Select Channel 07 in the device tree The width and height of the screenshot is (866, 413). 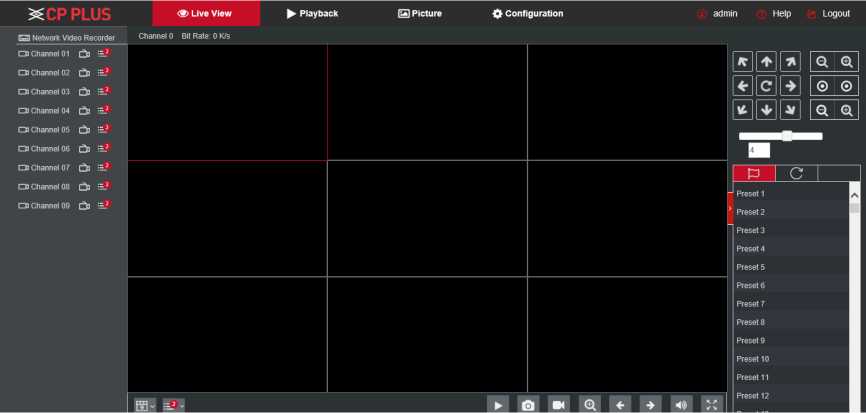(49, 168)
